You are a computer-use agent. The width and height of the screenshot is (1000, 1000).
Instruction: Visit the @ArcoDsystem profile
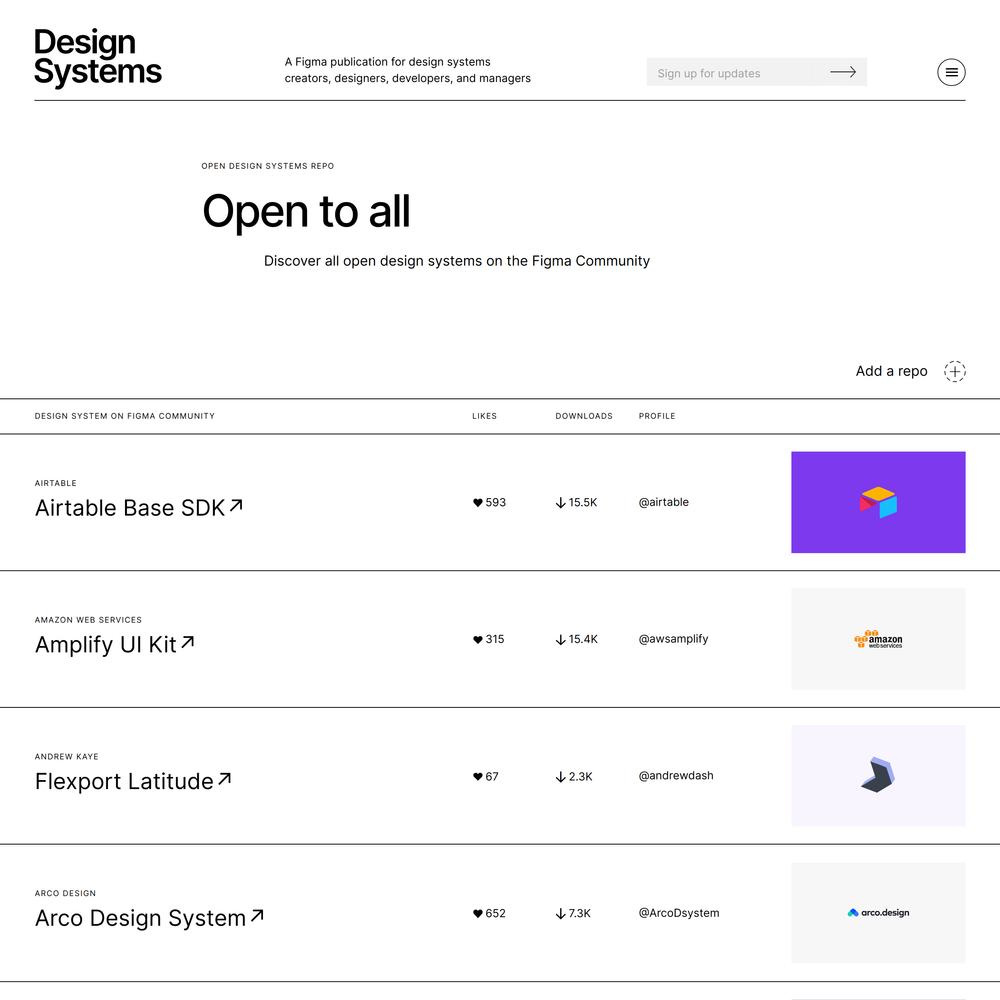(679, 913)
